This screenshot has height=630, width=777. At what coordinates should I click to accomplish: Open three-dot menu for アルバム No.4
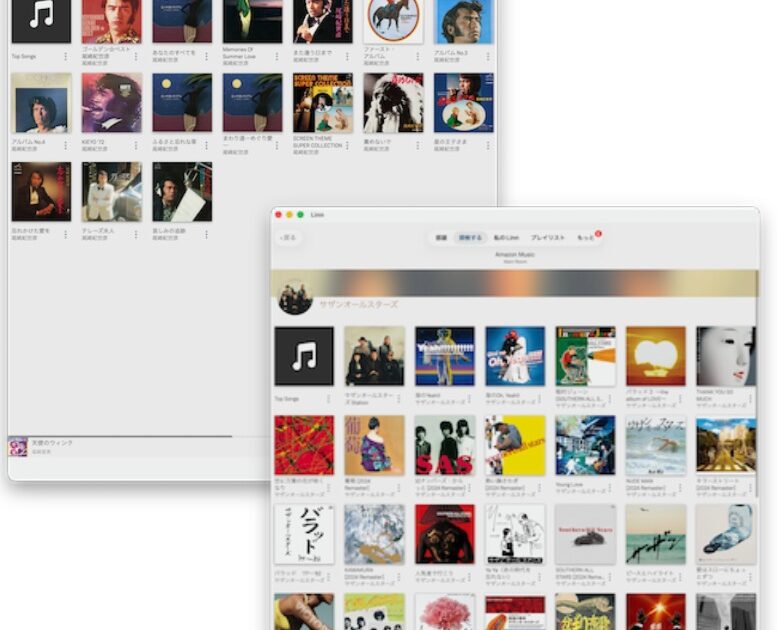pos(65,145)
